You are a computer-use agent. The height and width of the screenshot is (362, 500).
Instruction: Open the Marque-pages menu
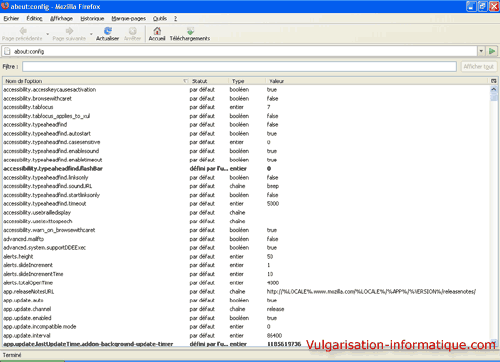(129, 18)
